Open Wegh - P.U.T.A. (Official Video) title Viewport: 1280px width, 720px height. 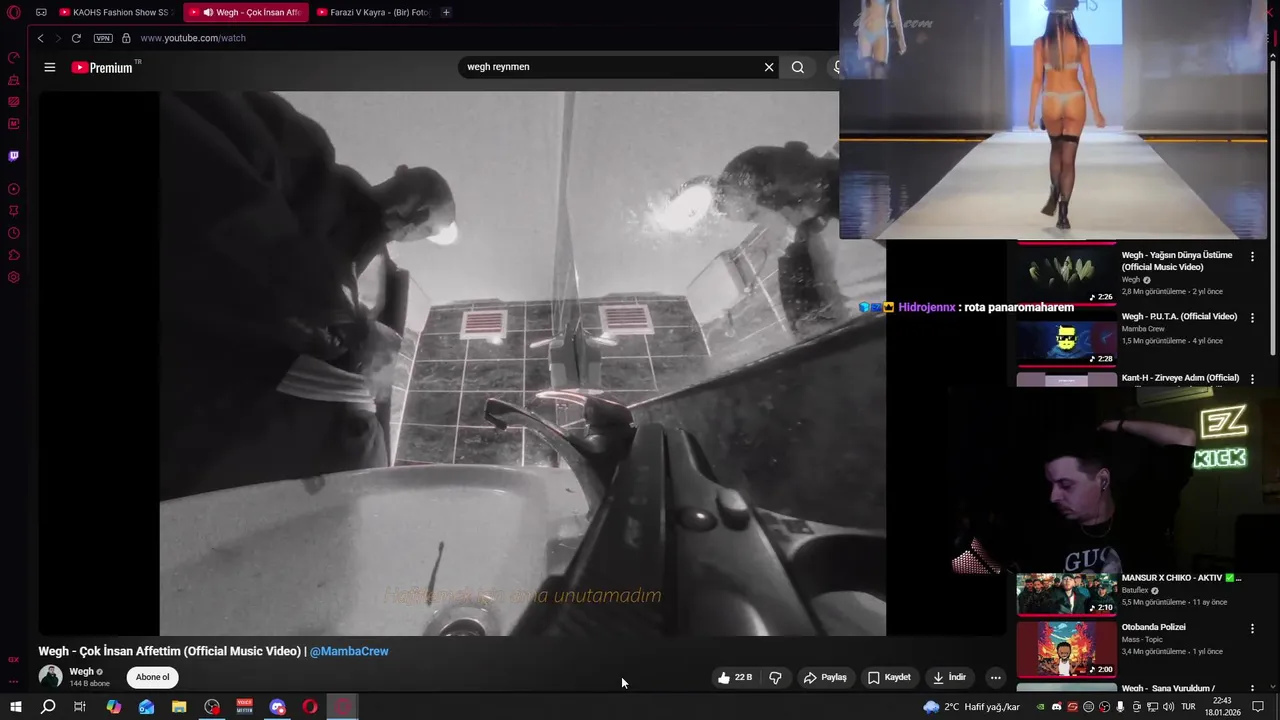tap(1179, 317)
